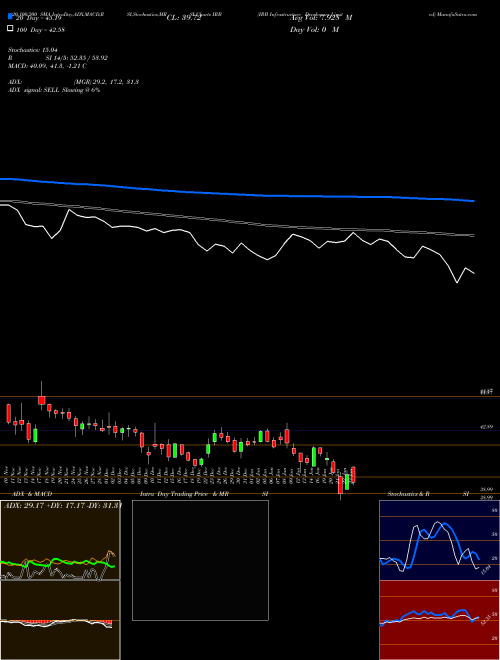Viewport: 500px width, 660px height.
Task: Click the 'SI 14/5: 52.35 / 58.92' reading
Action: [x=77, y=58]
